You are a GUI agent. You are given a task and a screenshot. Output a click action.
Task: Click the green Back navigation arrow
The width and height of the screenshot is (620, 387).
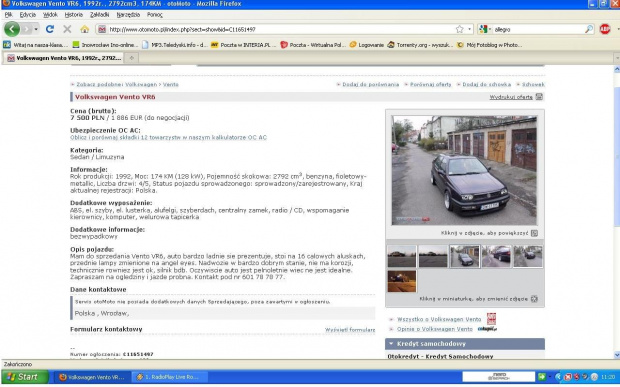(x=12, y=29)
